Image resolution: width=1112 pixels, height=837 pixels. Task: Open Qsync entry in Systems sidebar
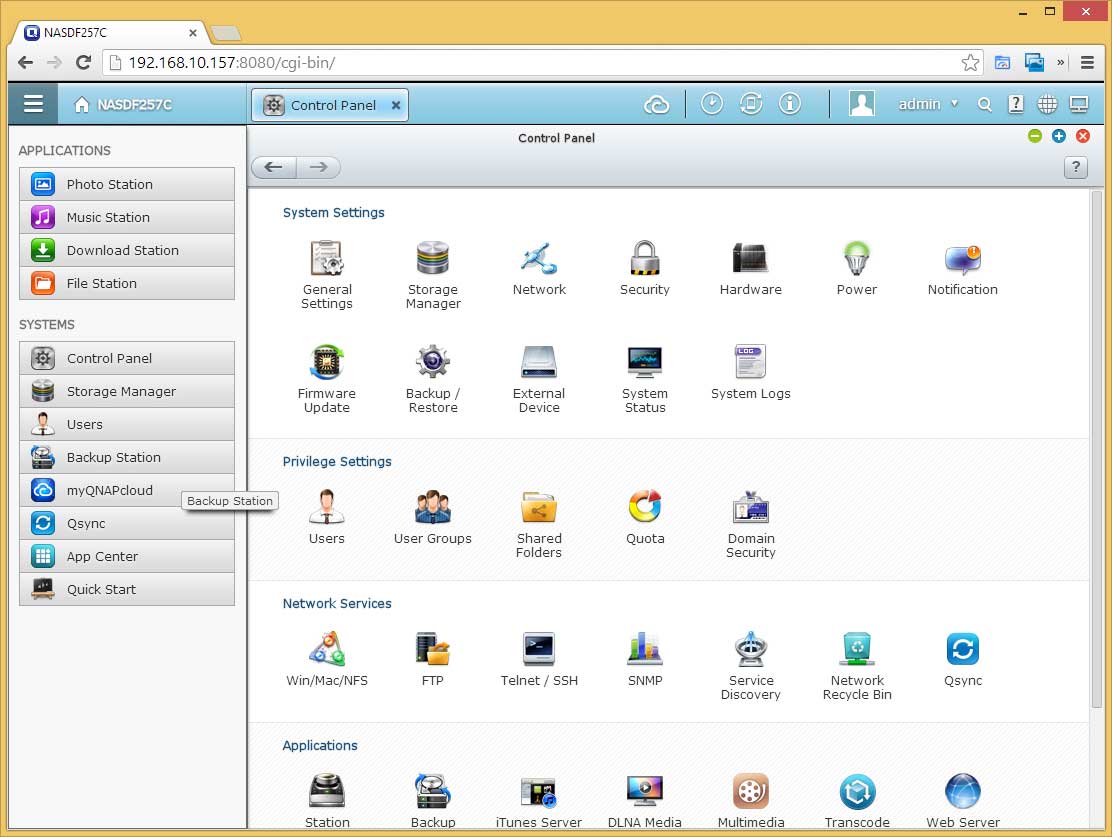(x=127, y=523)
